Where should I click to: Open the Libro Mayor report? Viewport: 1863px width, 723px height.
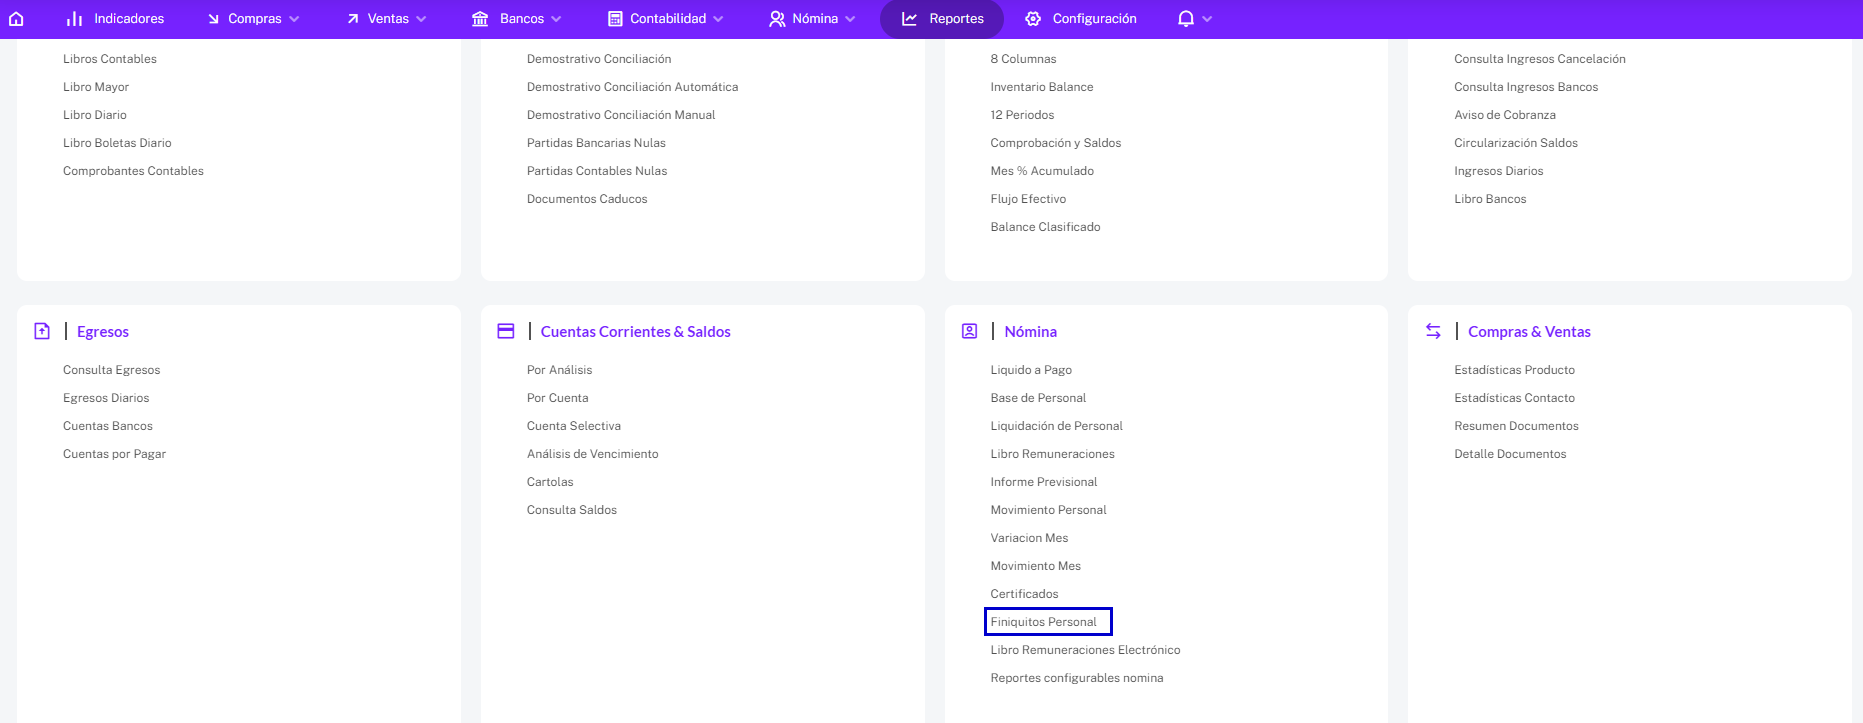pos(96,87)
